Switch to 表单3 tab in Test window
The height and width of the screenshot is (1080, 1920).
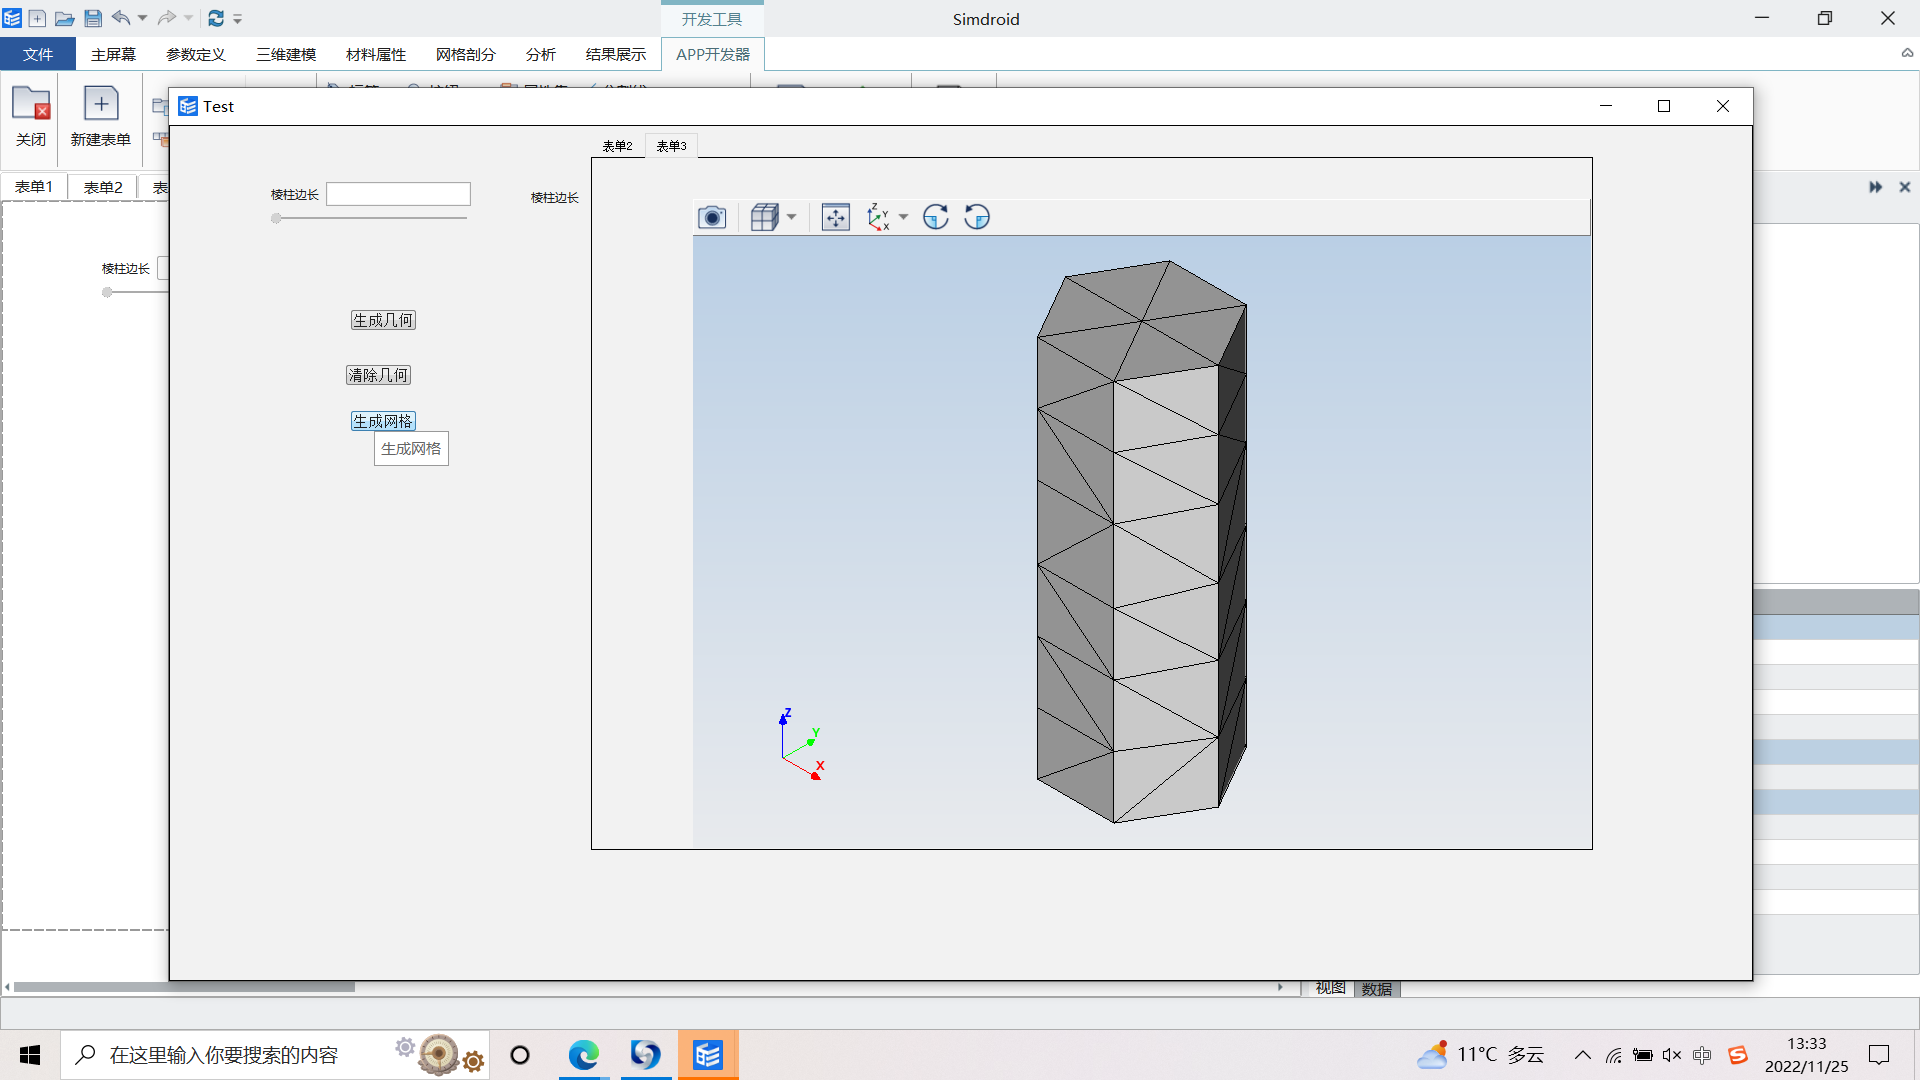coord(671,146)
